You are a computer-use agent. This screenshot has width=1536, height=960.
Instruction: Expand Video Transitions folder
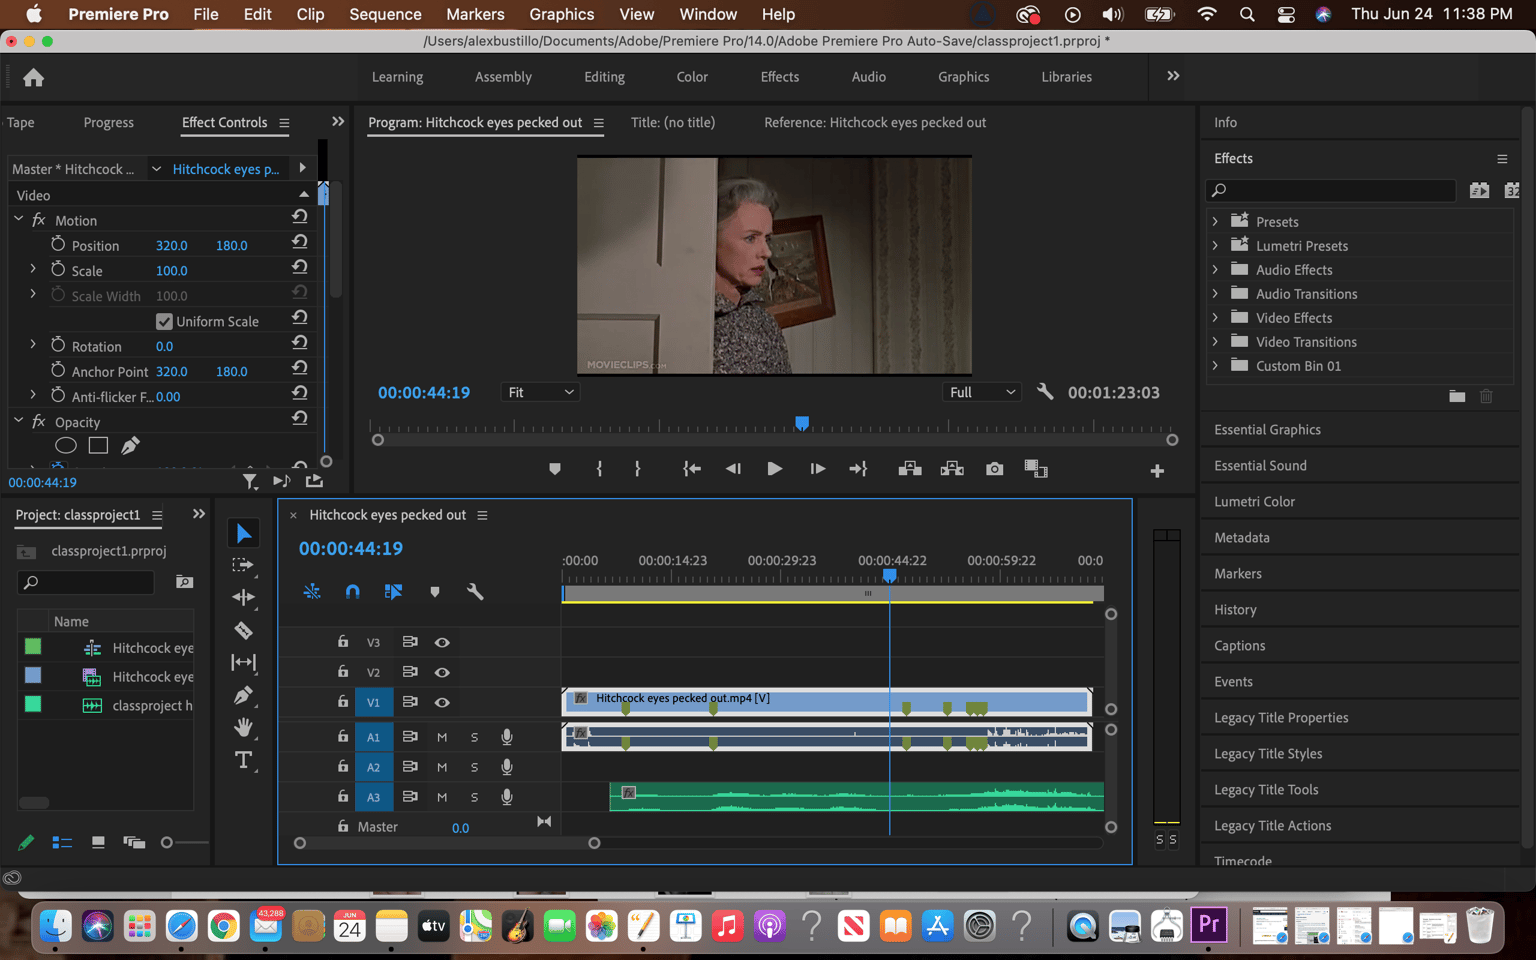pyautogui.click(x=1215, y=341)
